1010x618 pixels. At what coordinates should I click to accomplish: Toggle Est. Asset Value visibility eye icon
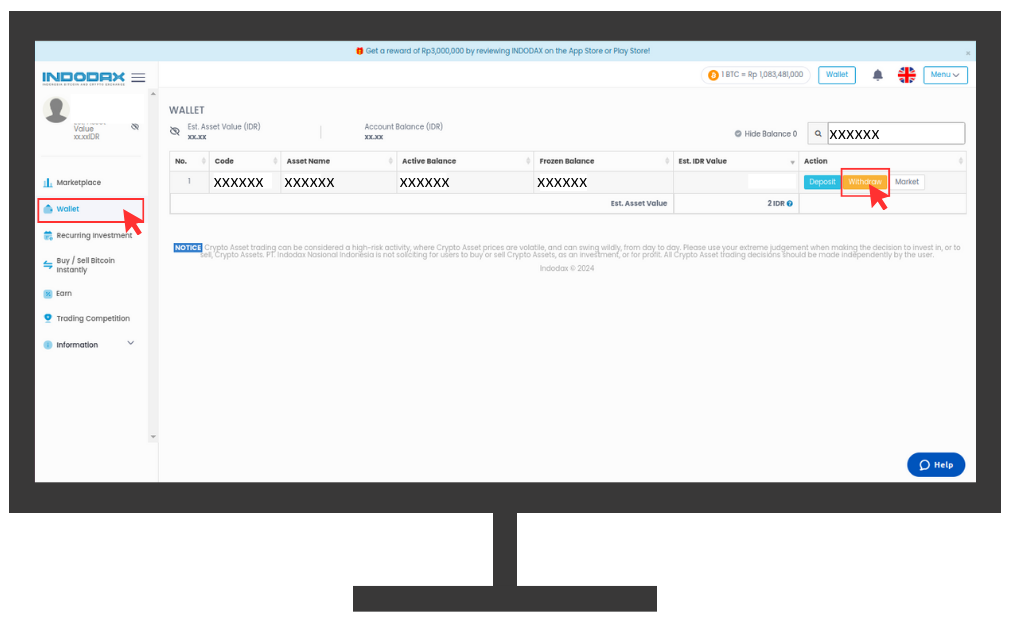coord(175,131)
